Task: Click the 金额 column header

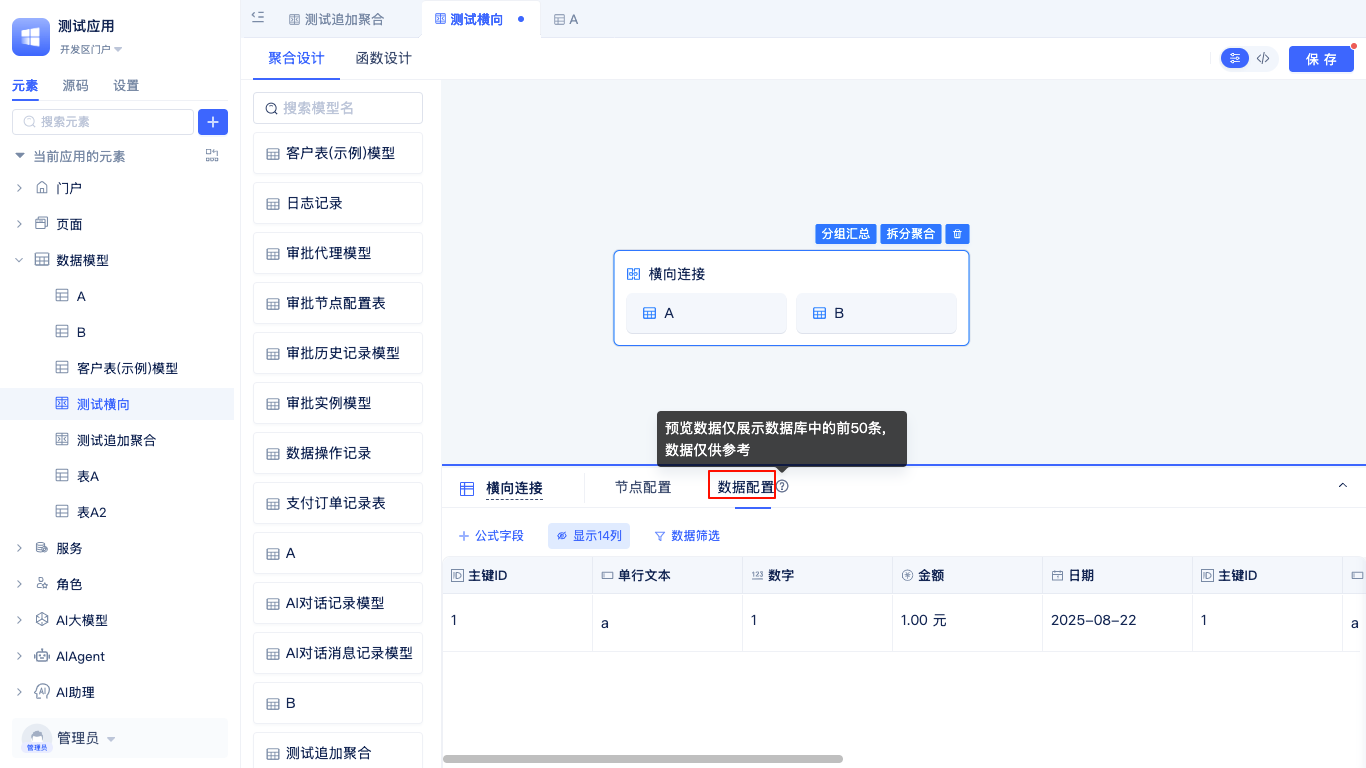Action: click(967, 575)
